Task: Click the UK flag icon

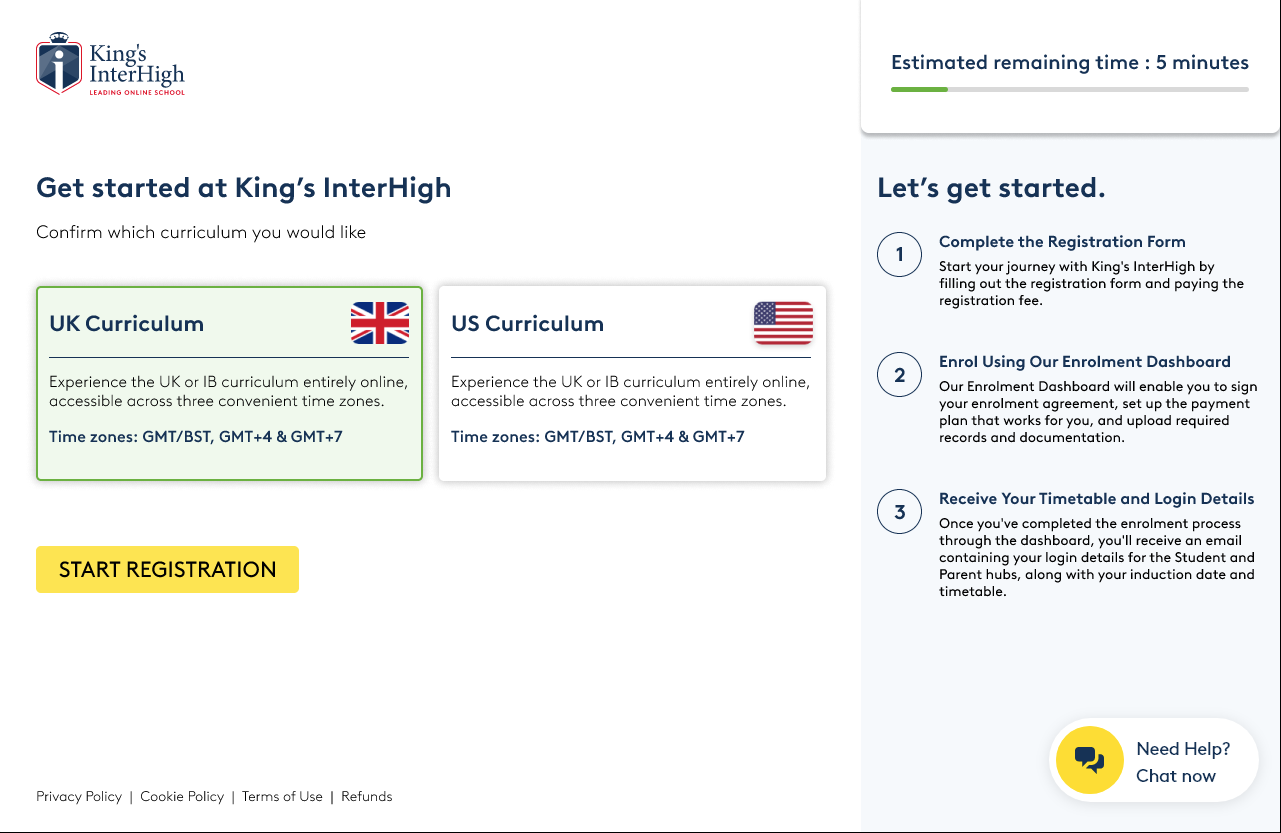Action: pos(380,323)
